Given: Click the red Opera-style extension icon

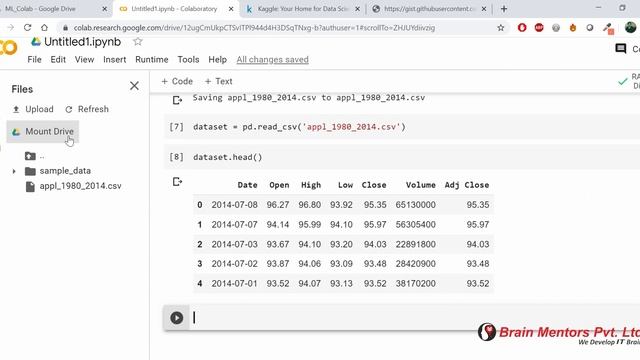Looking at the screenshot, I should pos(522,28).
